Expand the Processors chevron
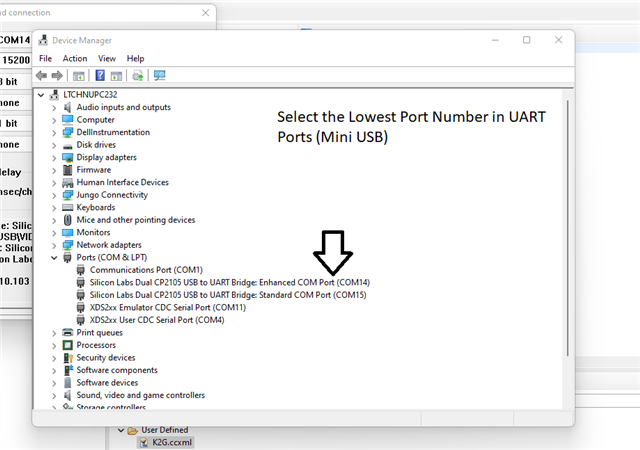Image resolution: width=640 pixels, height=450 pixels. coord(54,345)
